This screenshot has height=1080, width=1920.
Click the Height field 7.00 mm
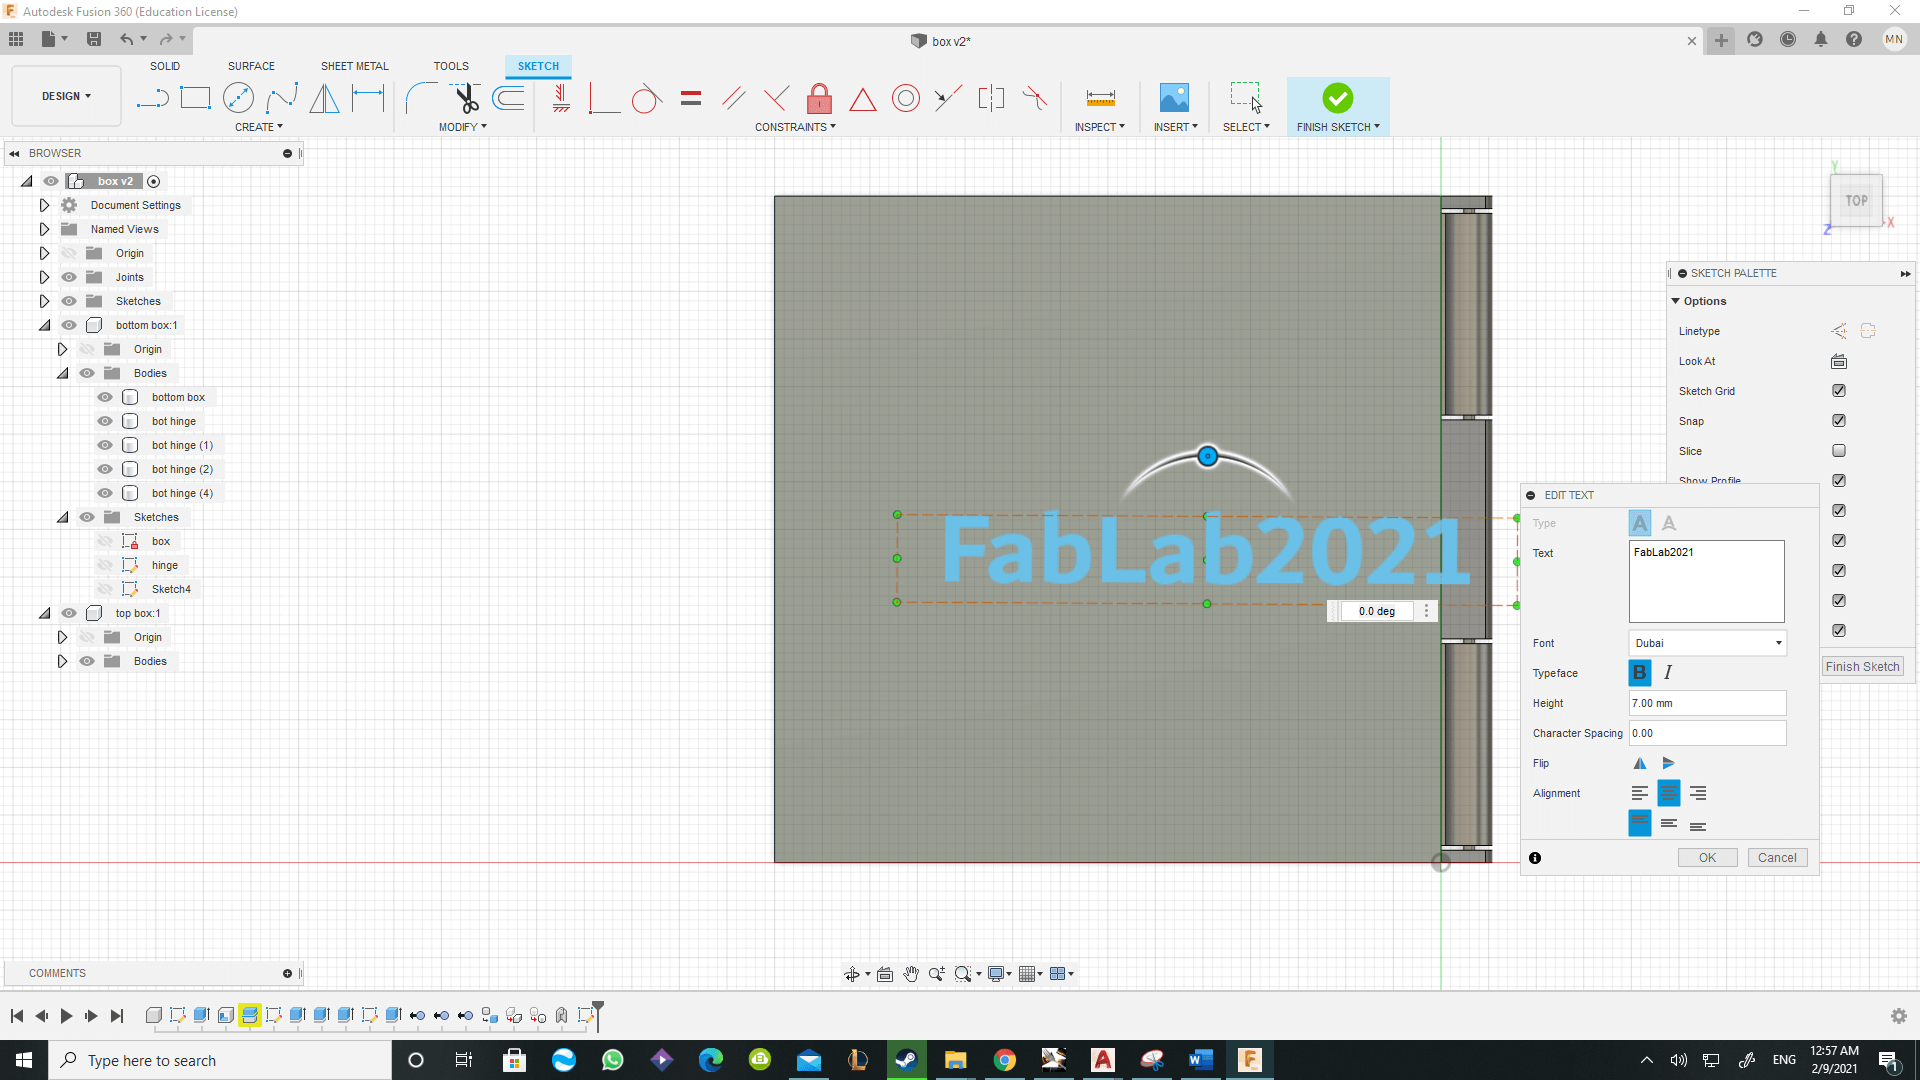(1707, 703)
